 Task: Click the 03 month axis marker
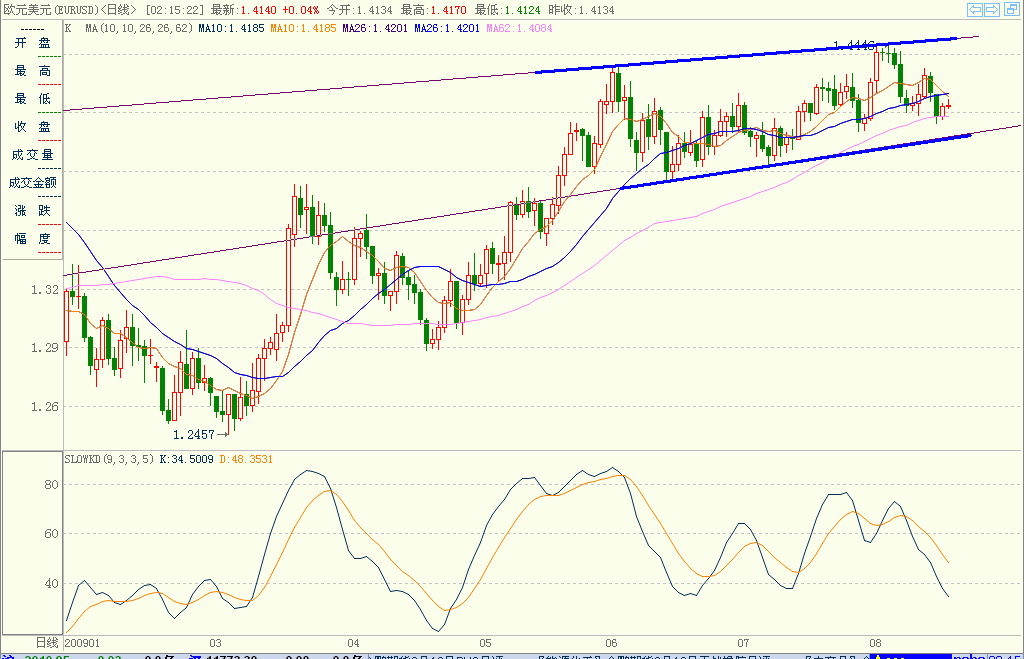pos(216,643)
